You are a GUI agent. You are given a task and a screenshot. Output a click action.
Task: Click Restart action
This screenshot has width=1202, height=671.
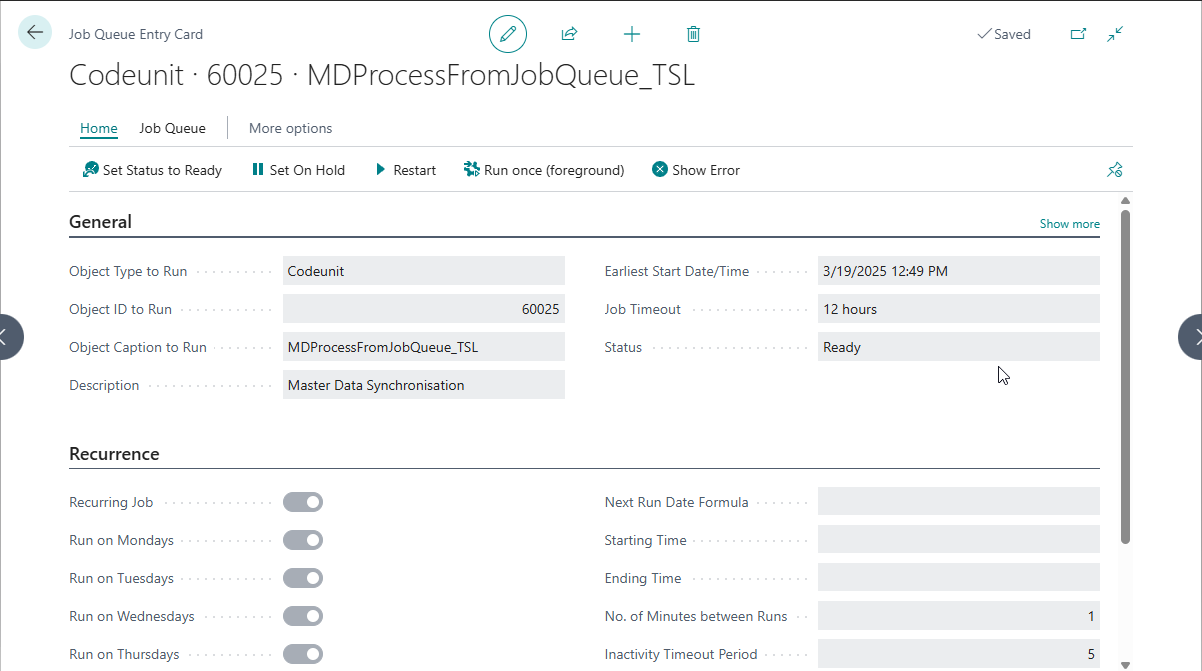[405, 170]
